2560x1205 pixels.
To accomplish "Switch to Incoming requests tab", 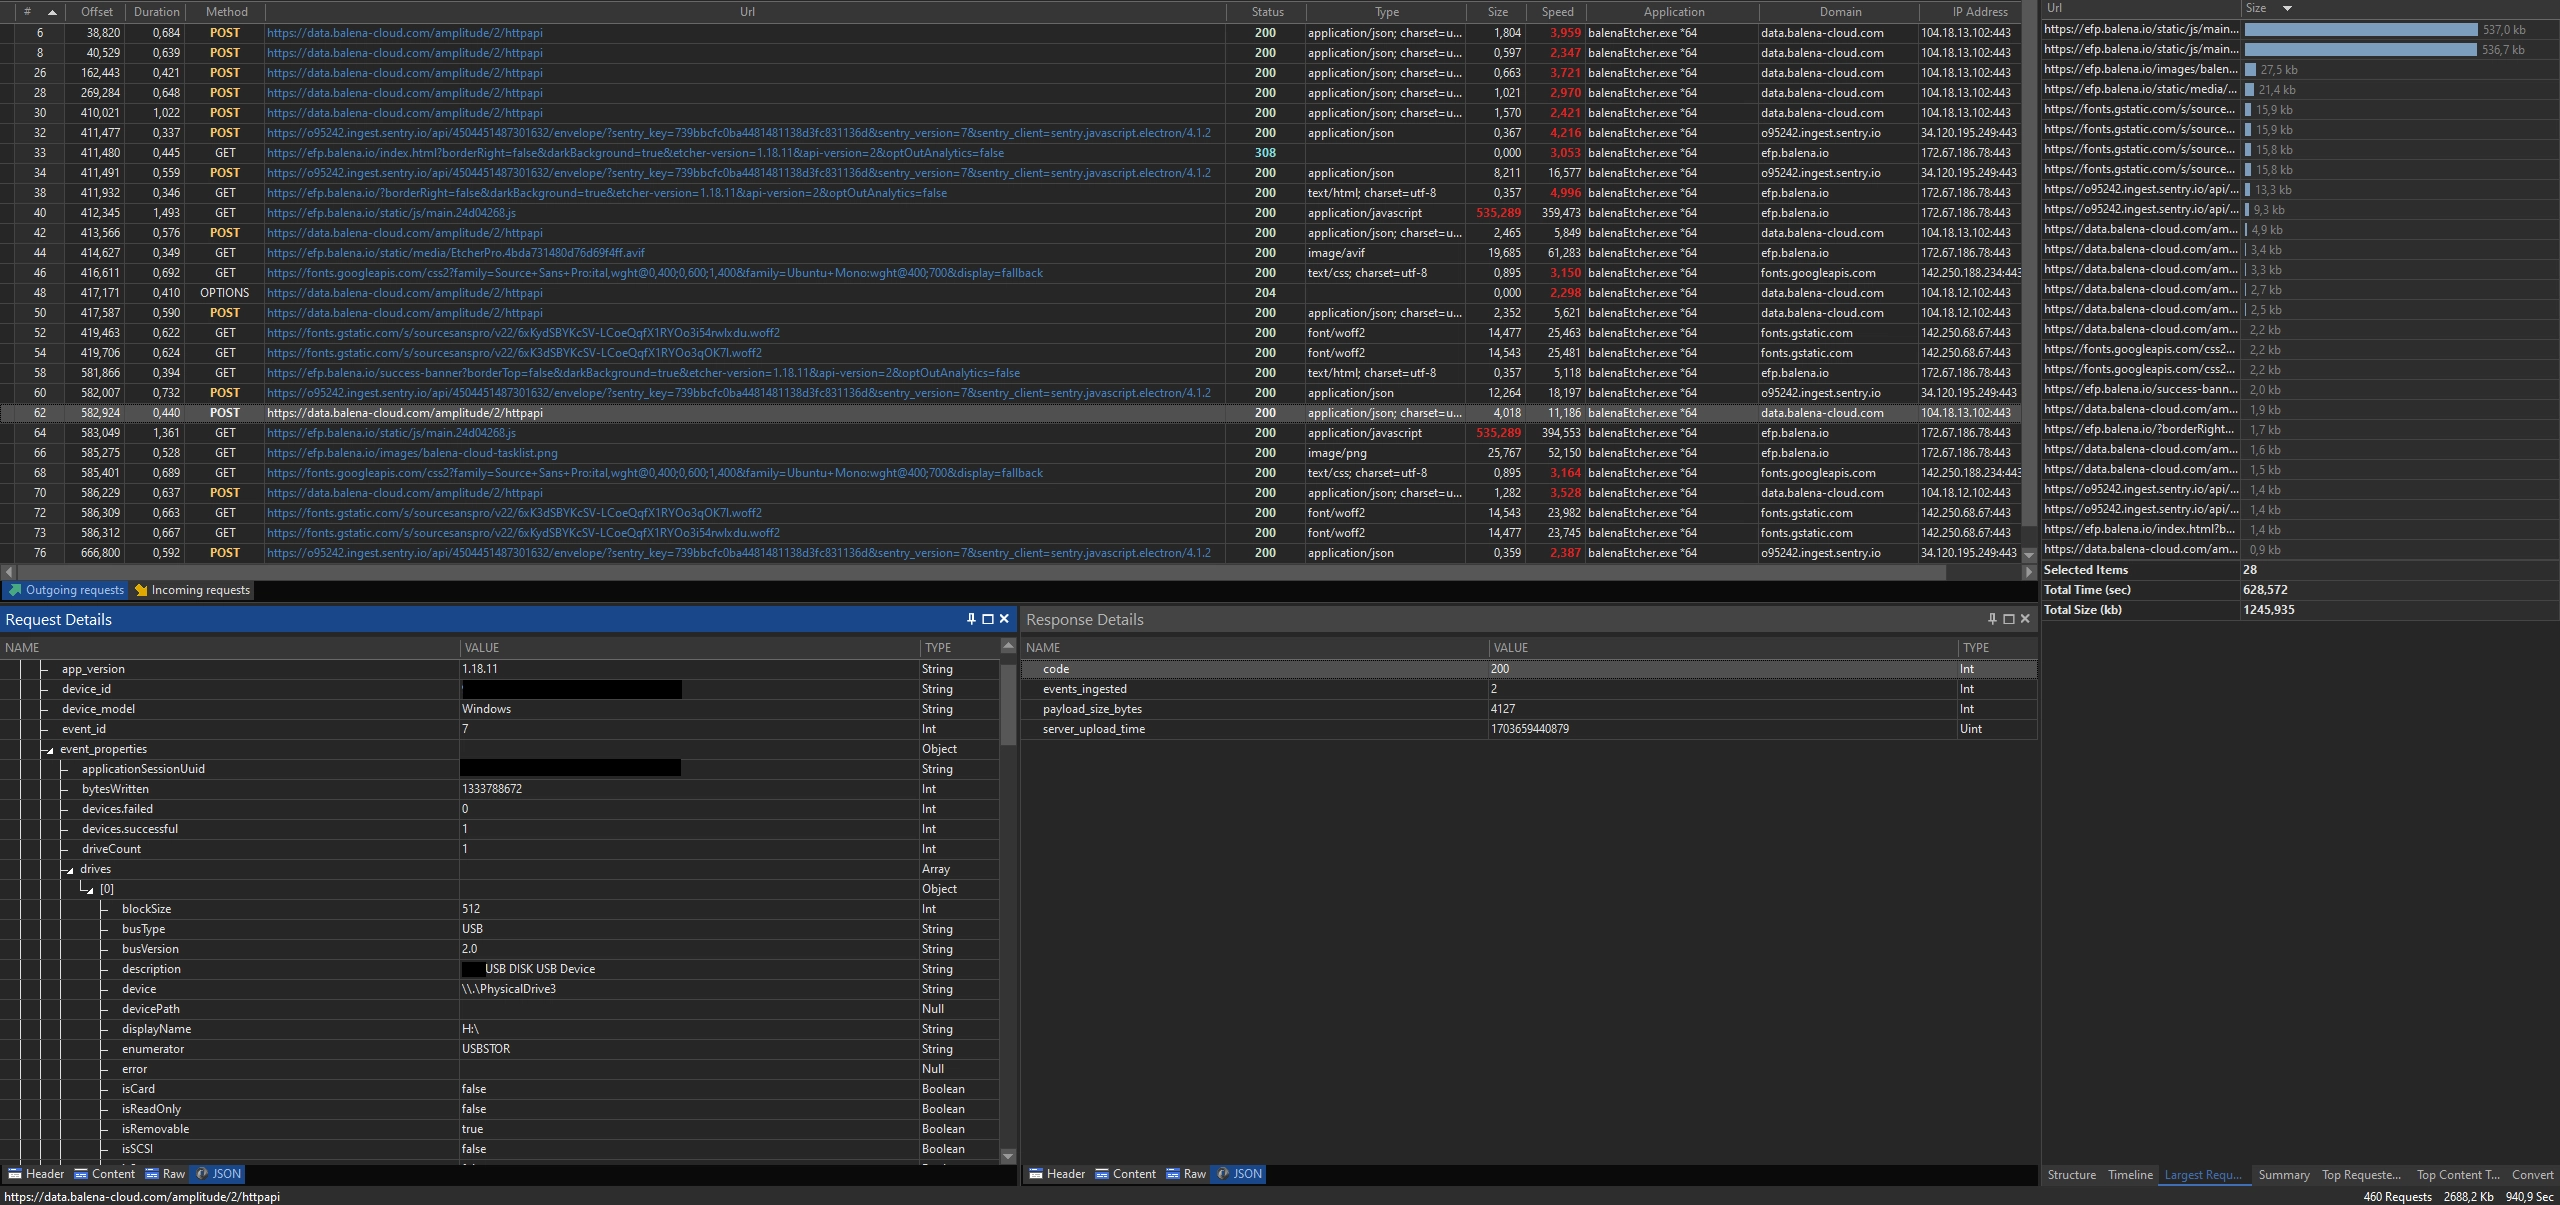I will coord(192,590).
